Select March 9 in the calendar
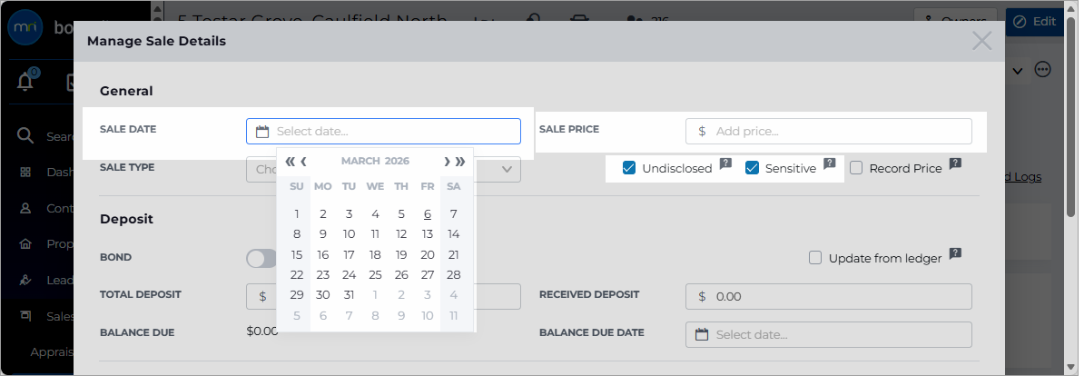The height and width of the screenshot is (376, 1080). [323, 234]
